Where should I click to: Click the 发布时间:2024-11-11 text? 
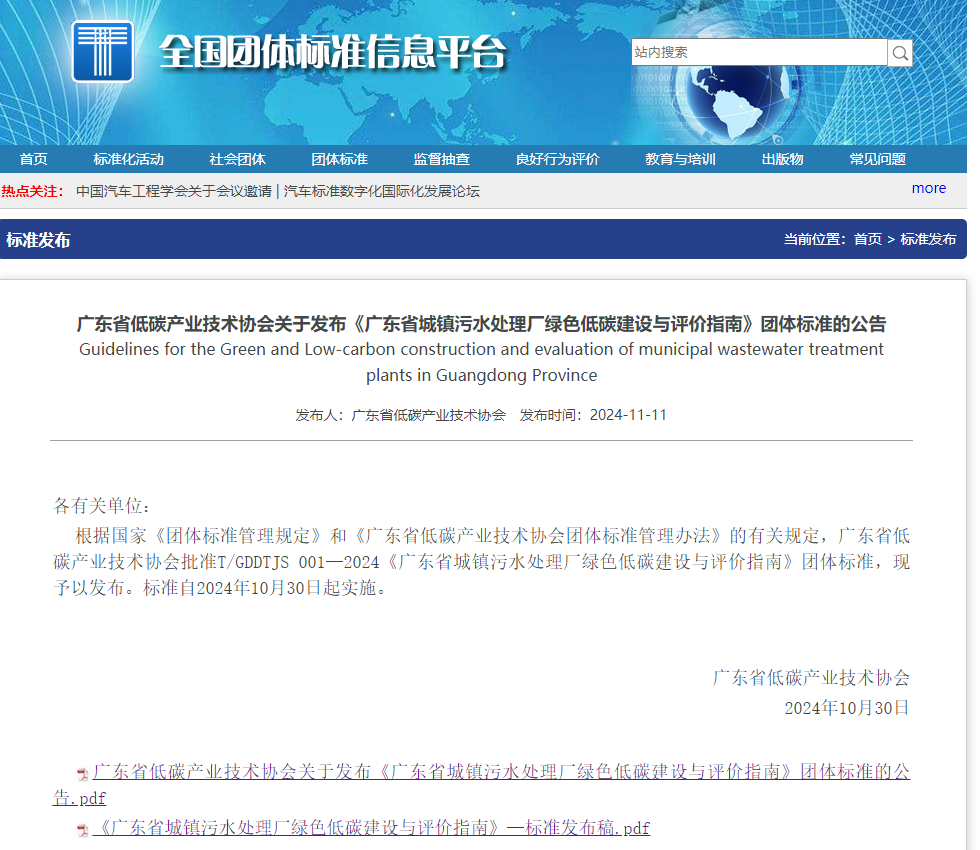(593, 415)
